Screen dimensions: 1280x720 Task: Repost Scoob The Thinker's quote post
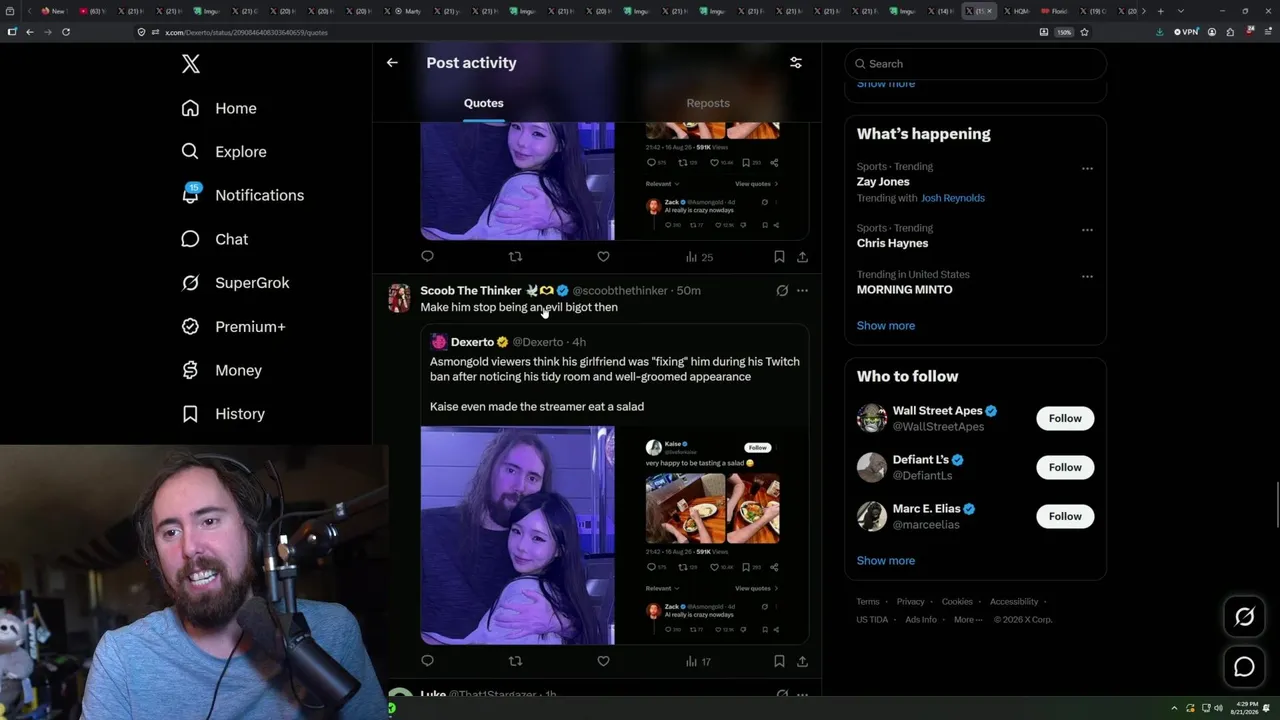[515, 661]
